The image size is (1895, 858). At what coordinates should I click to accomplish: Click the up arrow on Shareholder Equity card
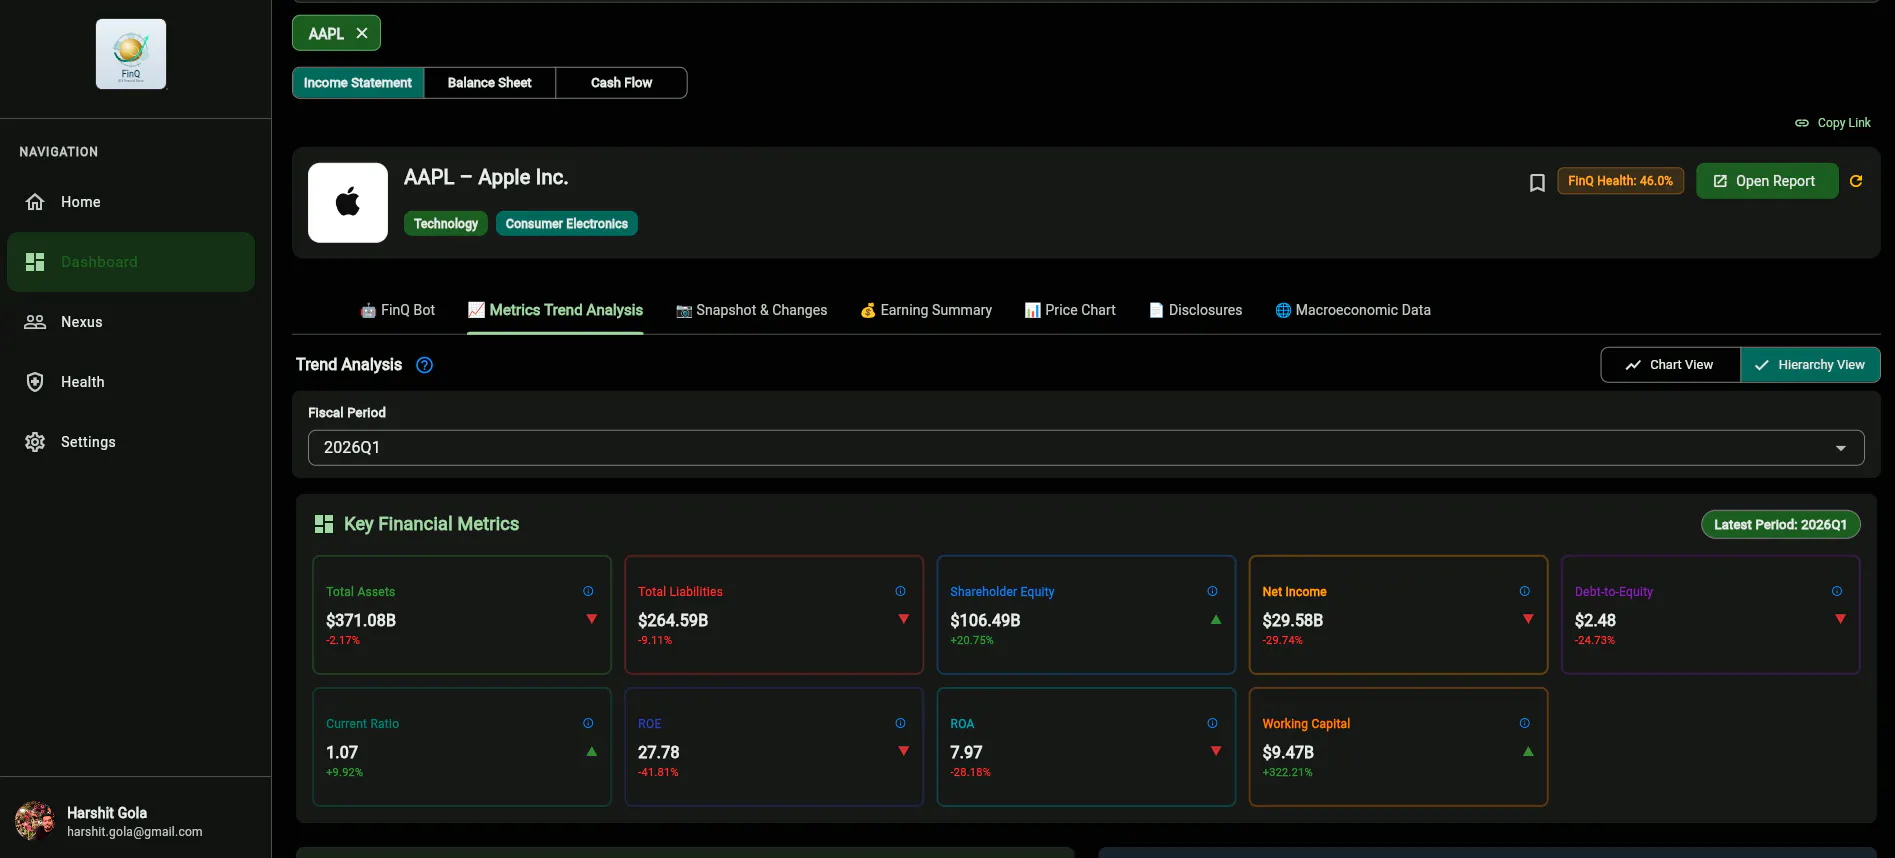1216,619
